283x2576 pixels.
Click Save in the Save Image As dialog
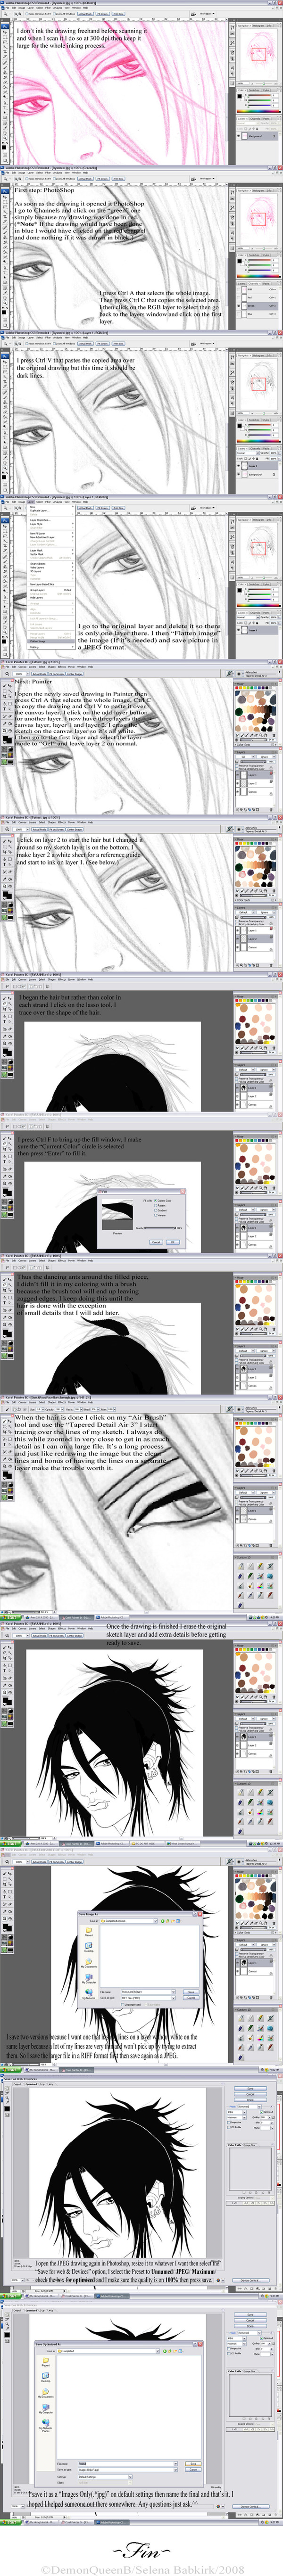pyautogui.click(x=191, y=1992)
